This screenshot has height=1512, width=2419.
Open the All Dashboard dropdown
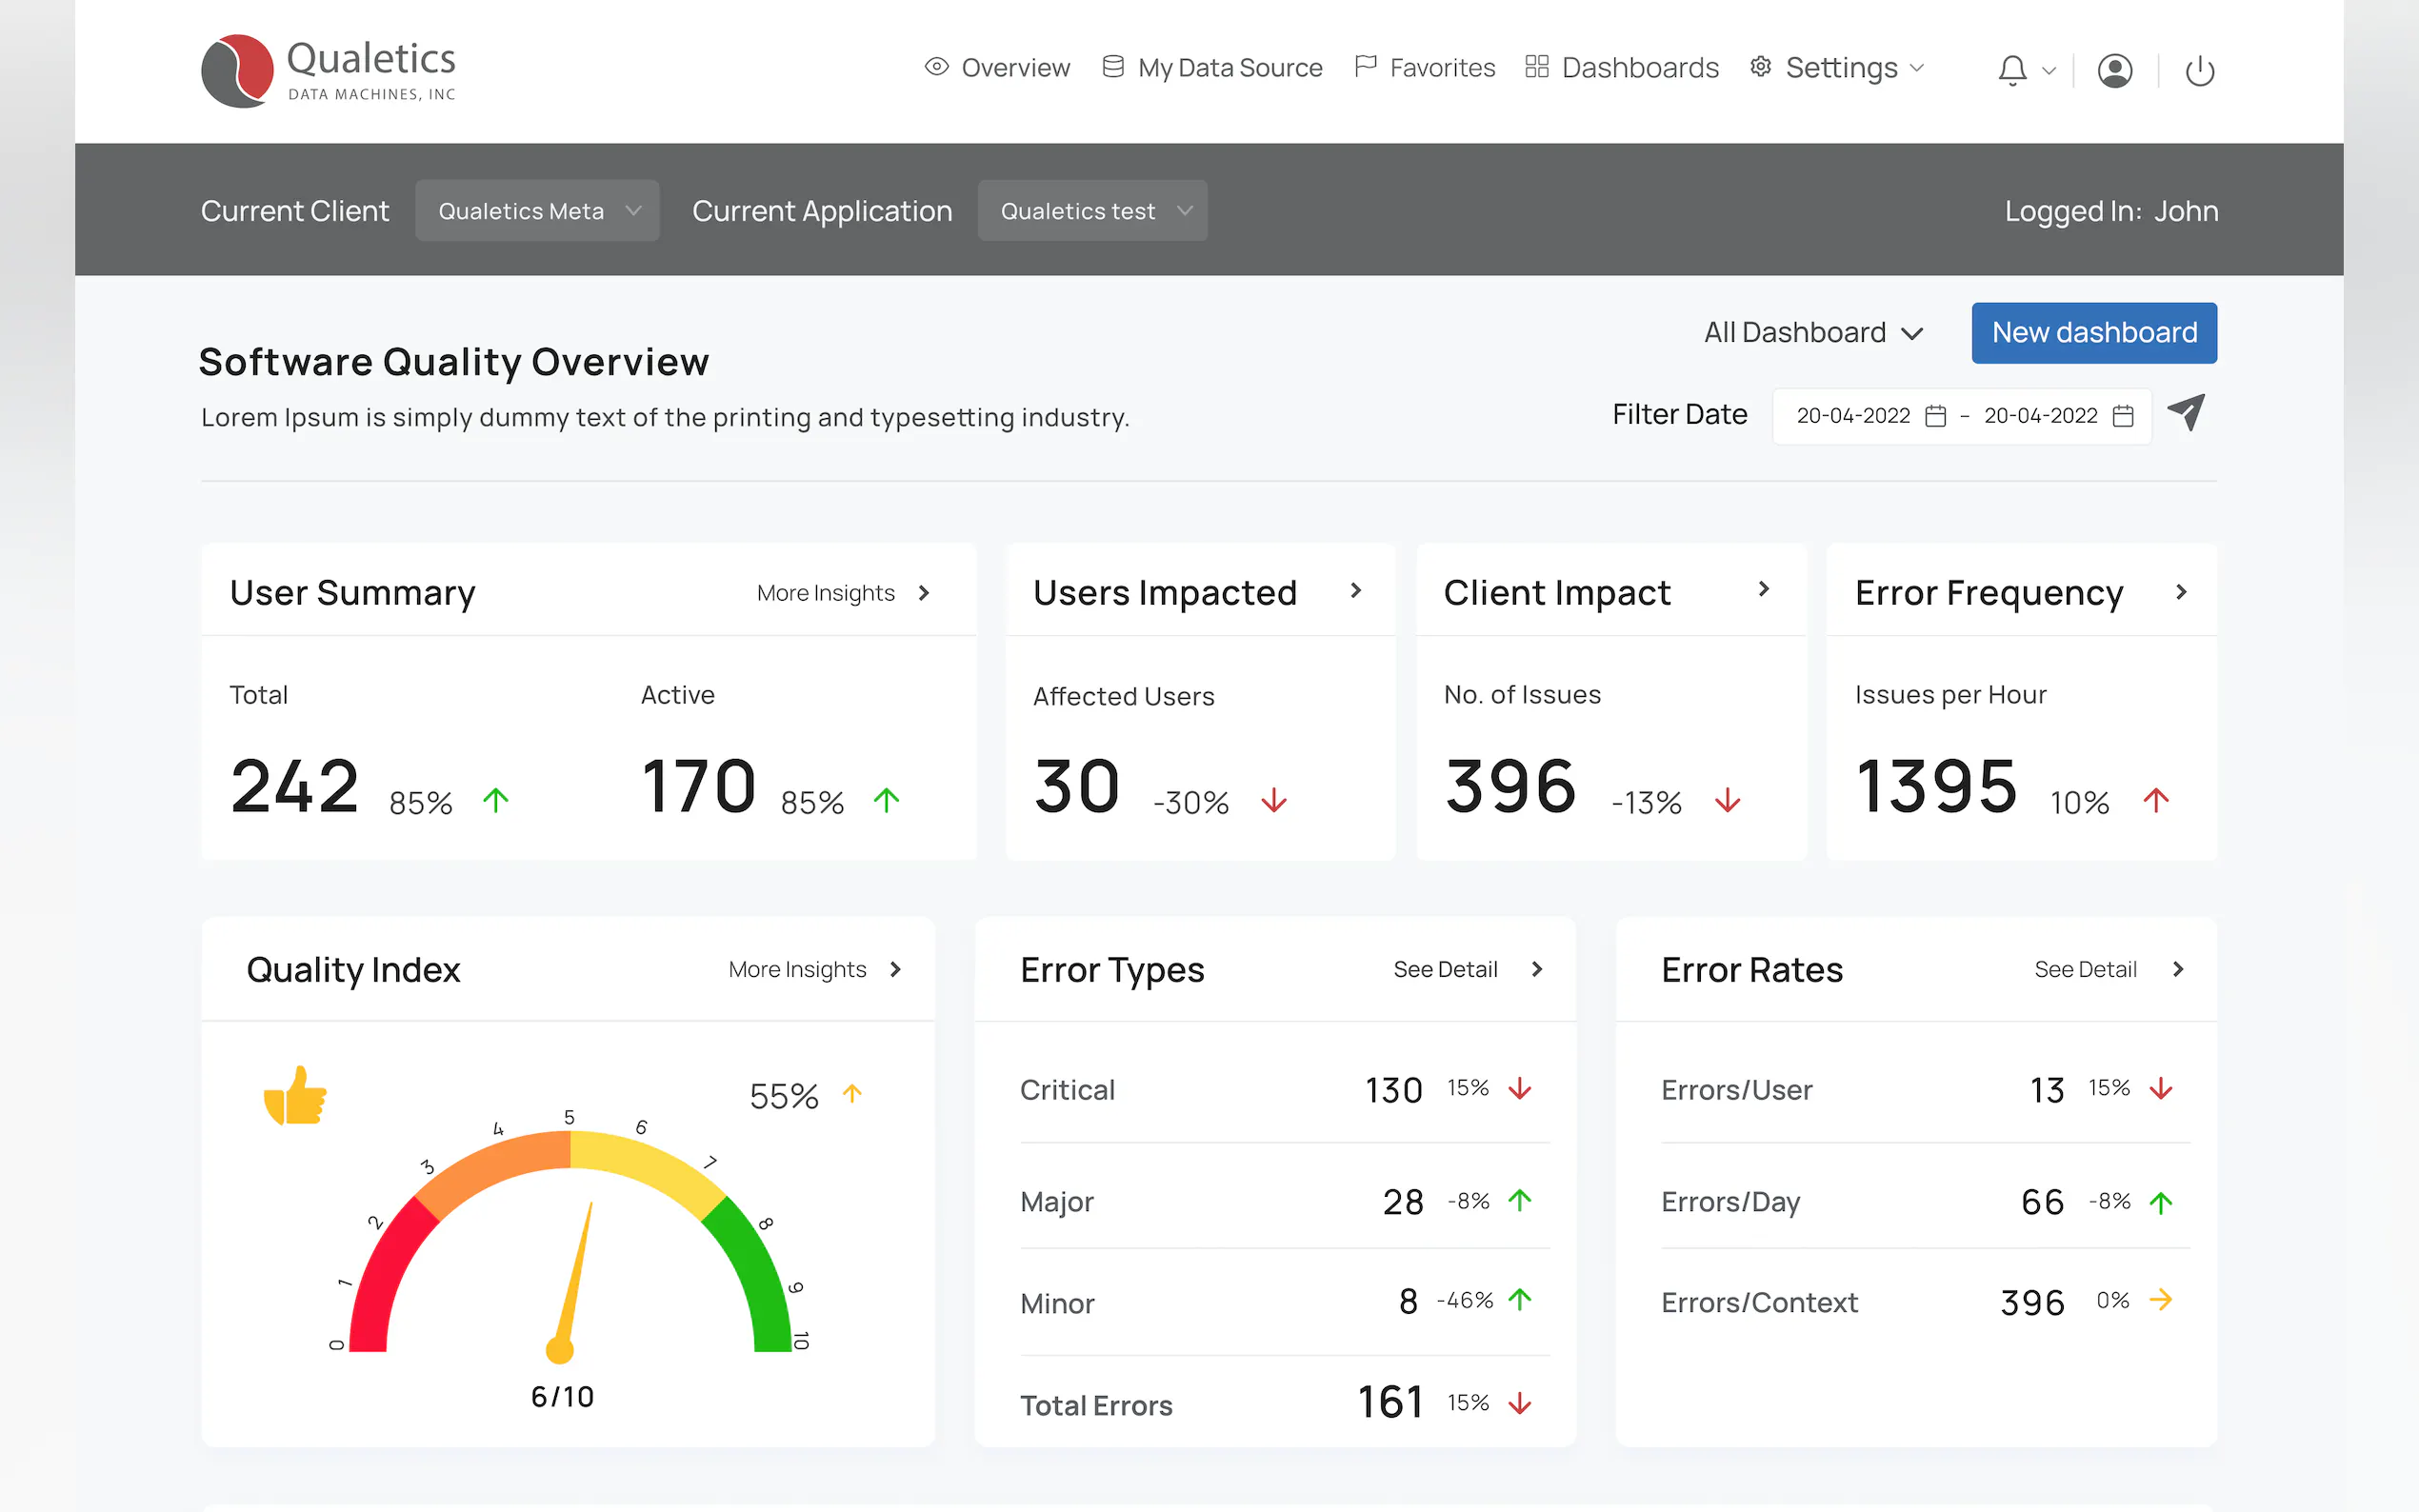click(x=1813, y=333)
